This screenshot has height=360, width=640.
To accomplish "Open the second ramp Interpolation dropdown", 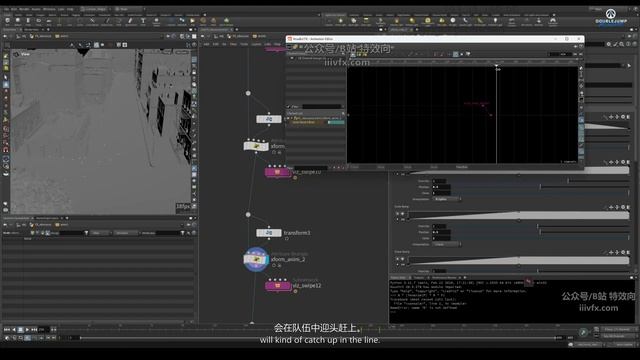I will point(447,244).
